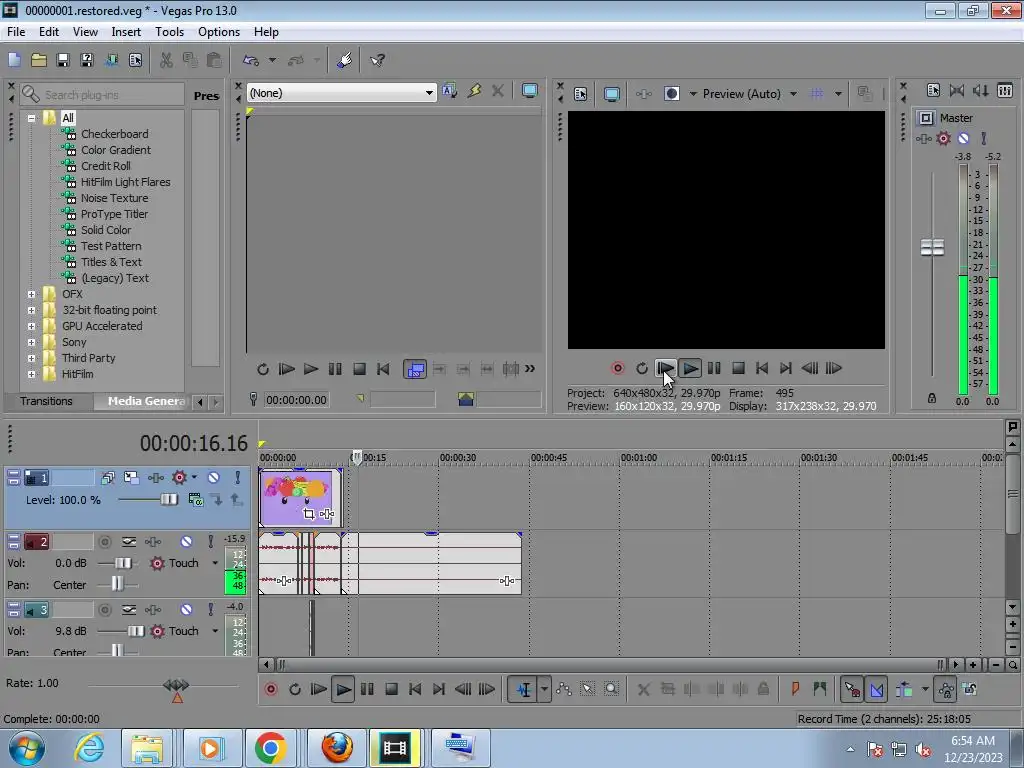Click the Insert Marker icon
This screenshot has width=1024, height=768.
point(795,689)
